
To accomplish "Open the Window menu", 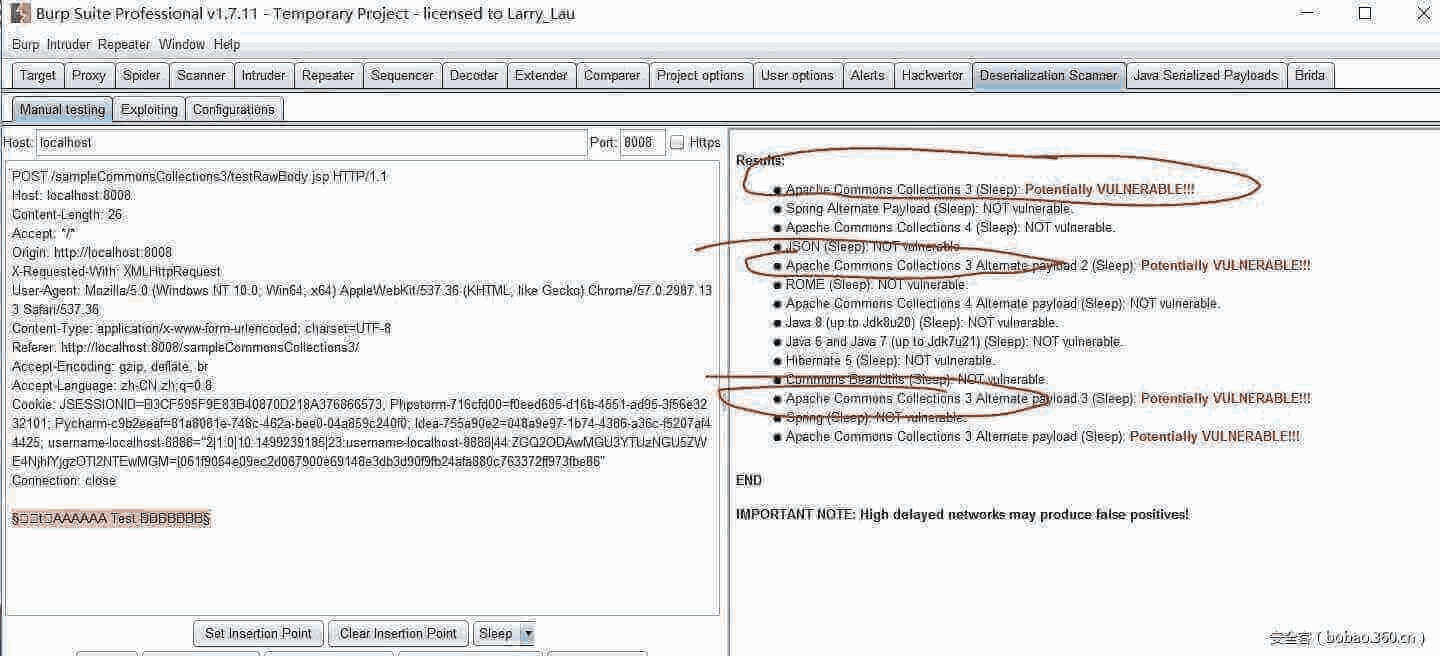I will (x=181, y=44).
